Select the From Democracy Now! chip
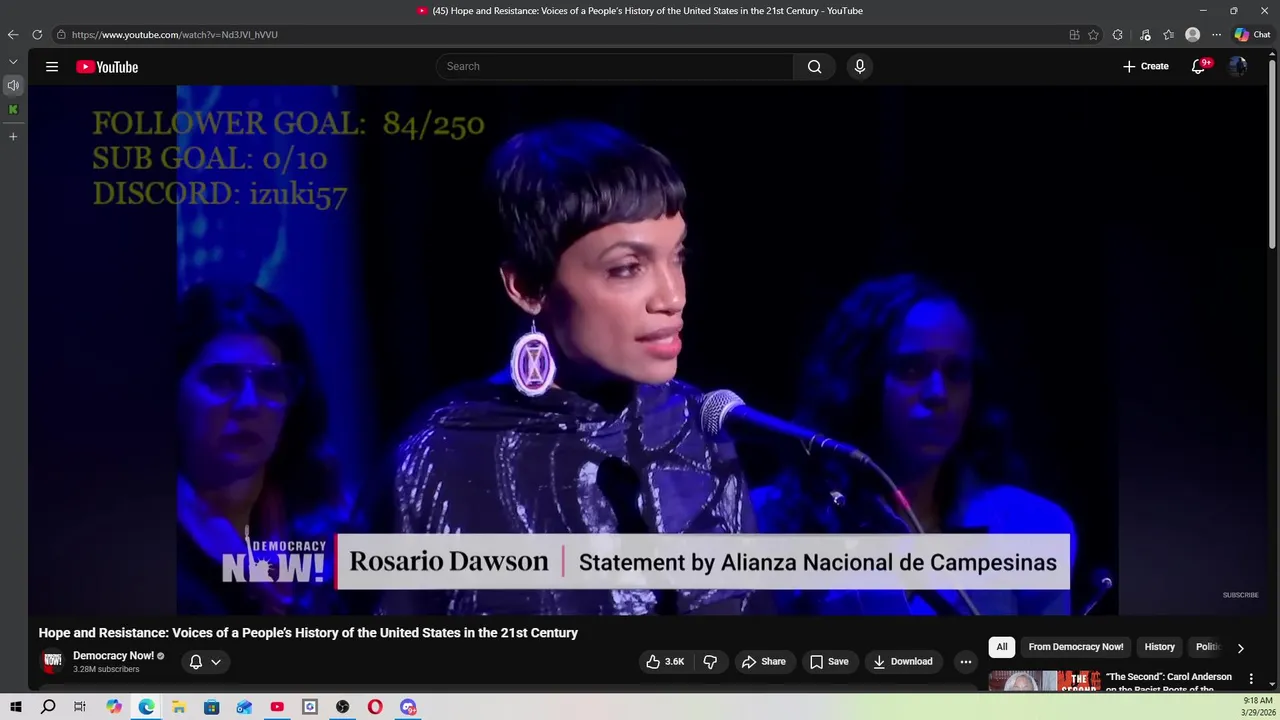The image size is (1280, 720). [x=1076, y=647]
